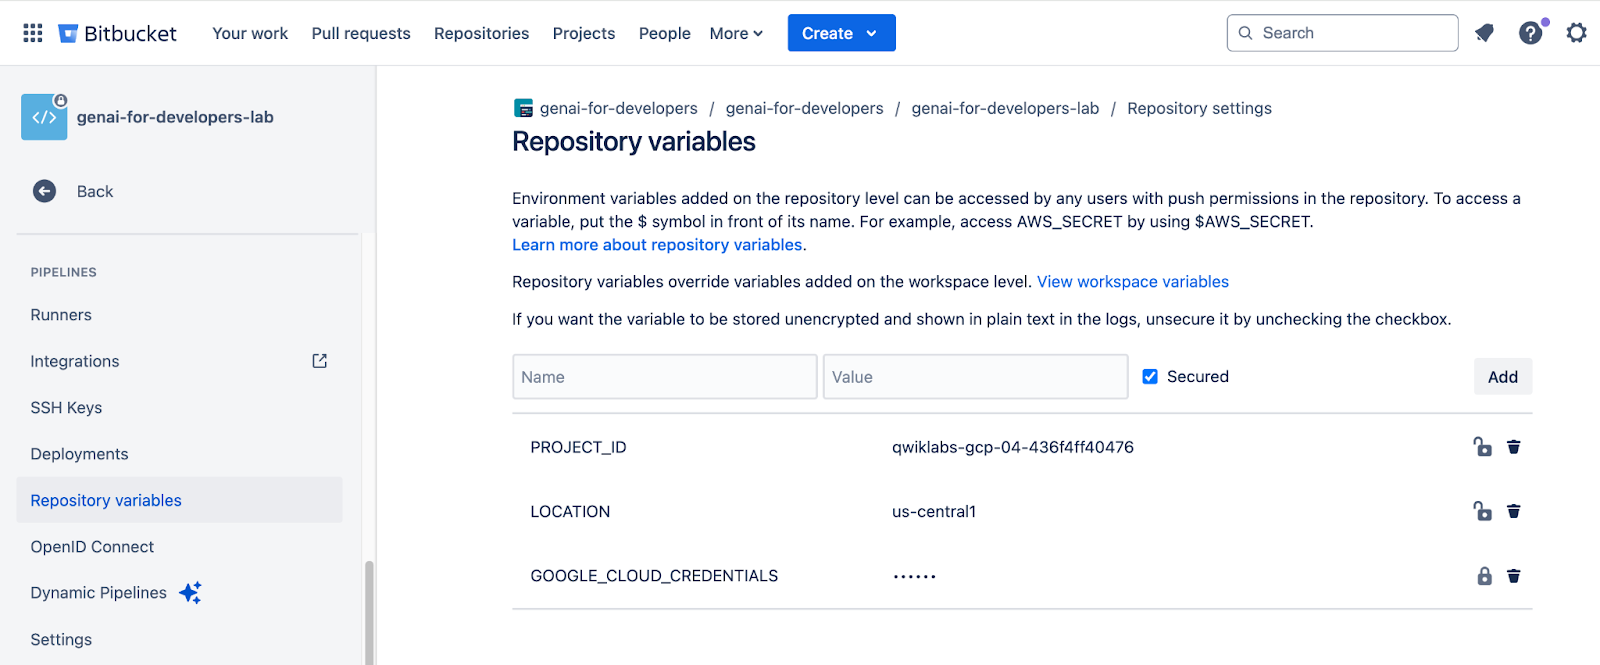Image resolution: width=1600 pixels, height=665 pixels.
Task: Open the notifications icon in header
Action: [x=1484, y=33]
